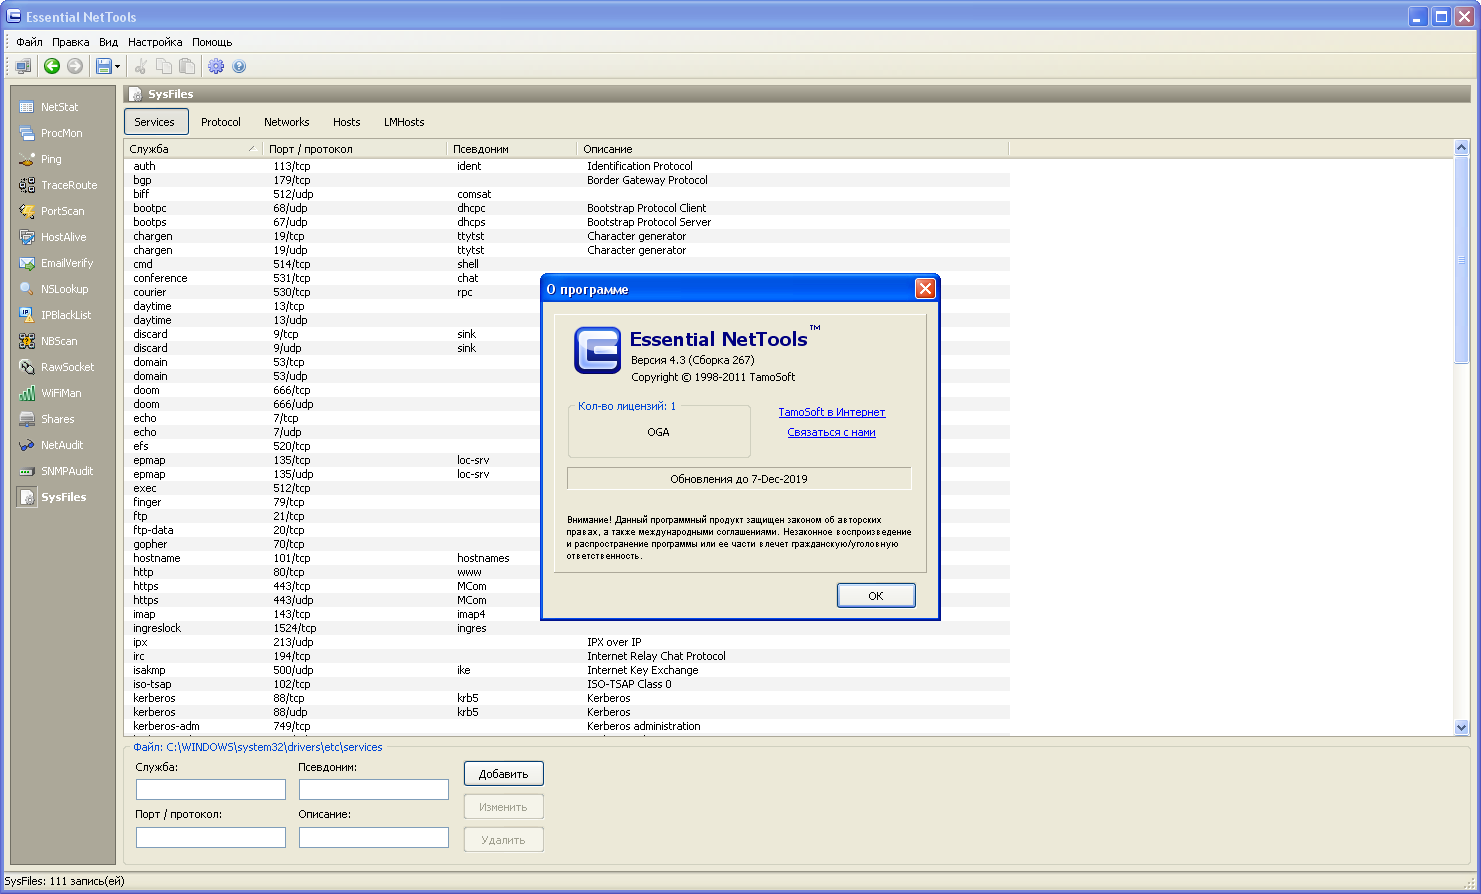The height and width of the screenshot is (894, 1481).
Task: Click the Добавить button
Action: tap(504, 774)
